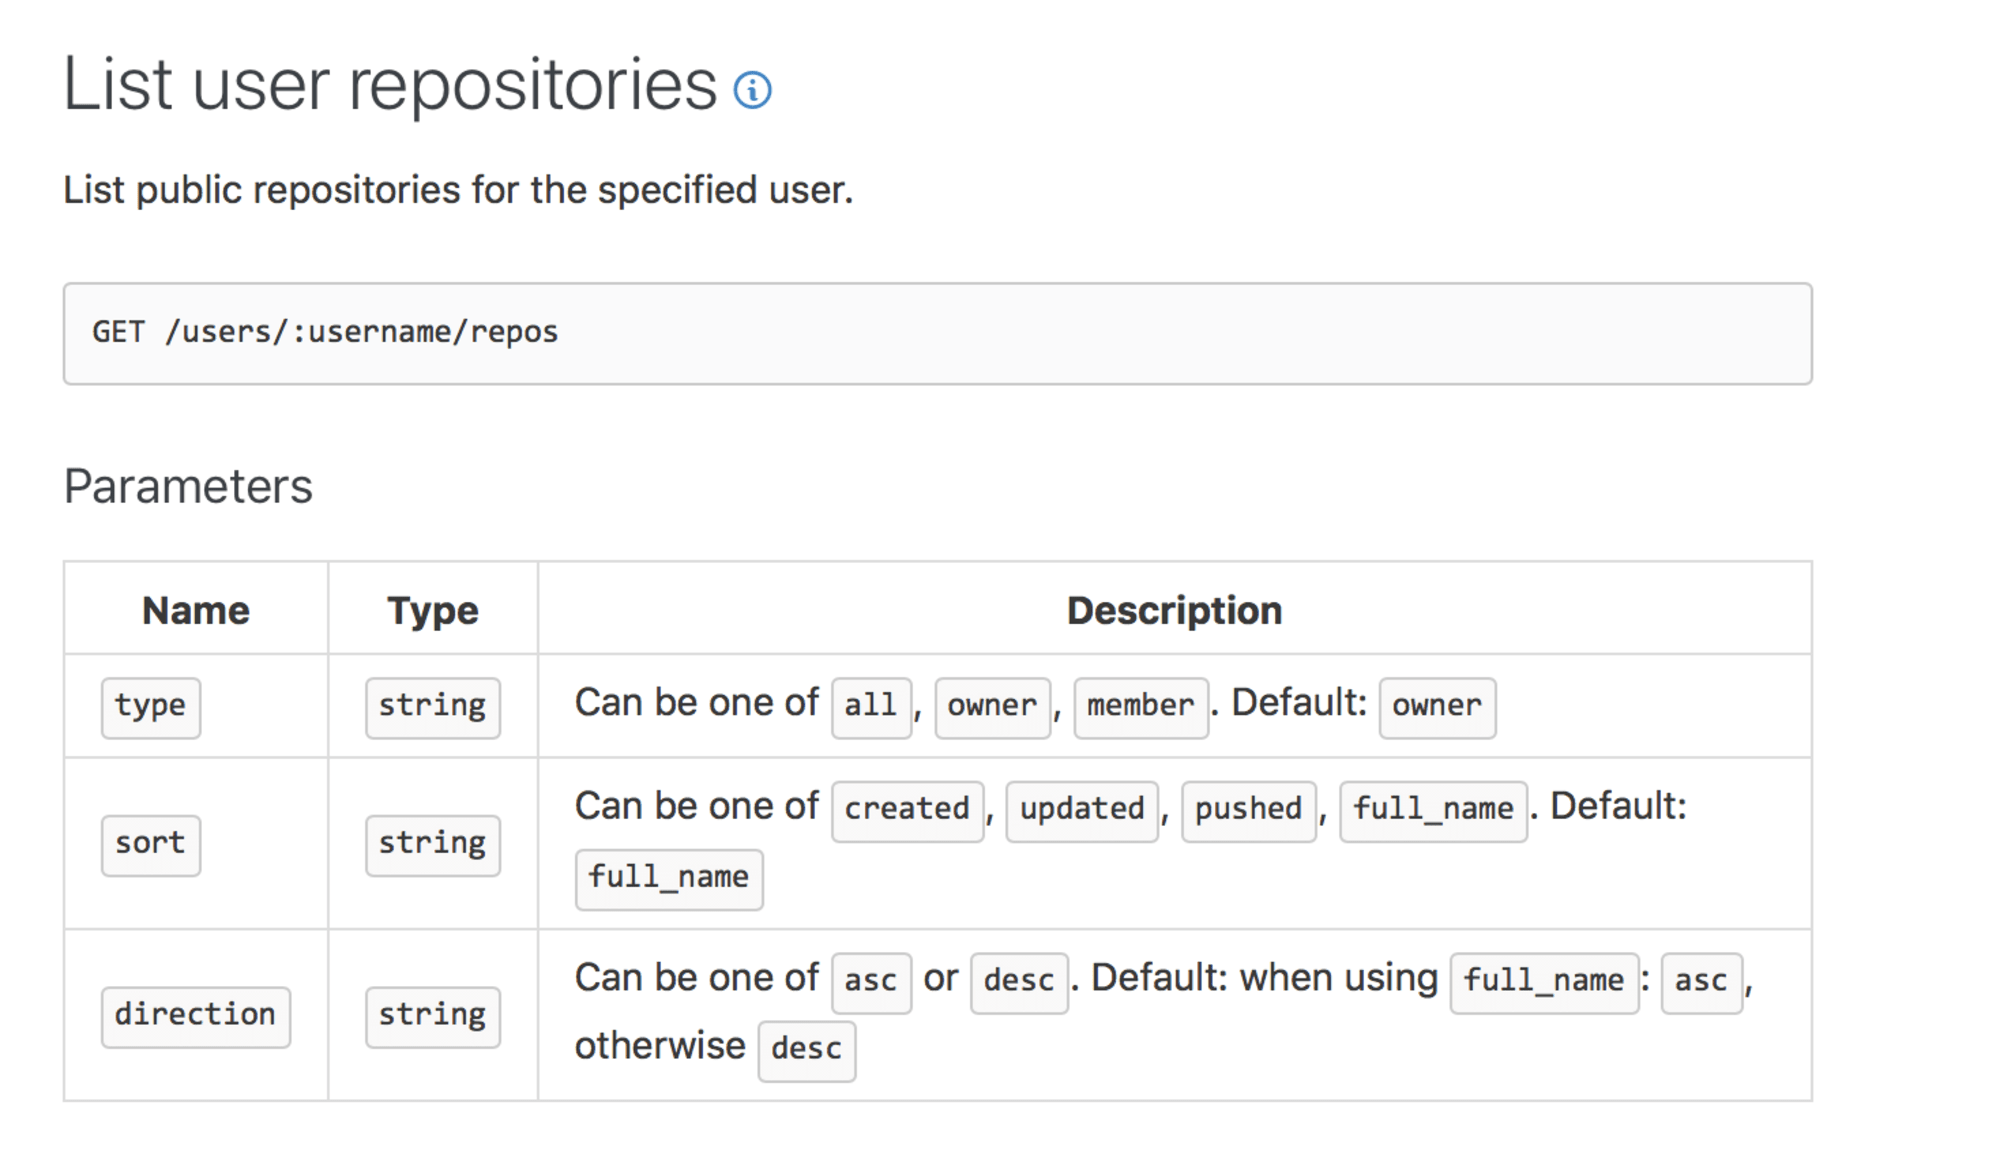This screenshot has width=2000, height=1158.
Task: Select the type parameter name badge
Action: 150,707
